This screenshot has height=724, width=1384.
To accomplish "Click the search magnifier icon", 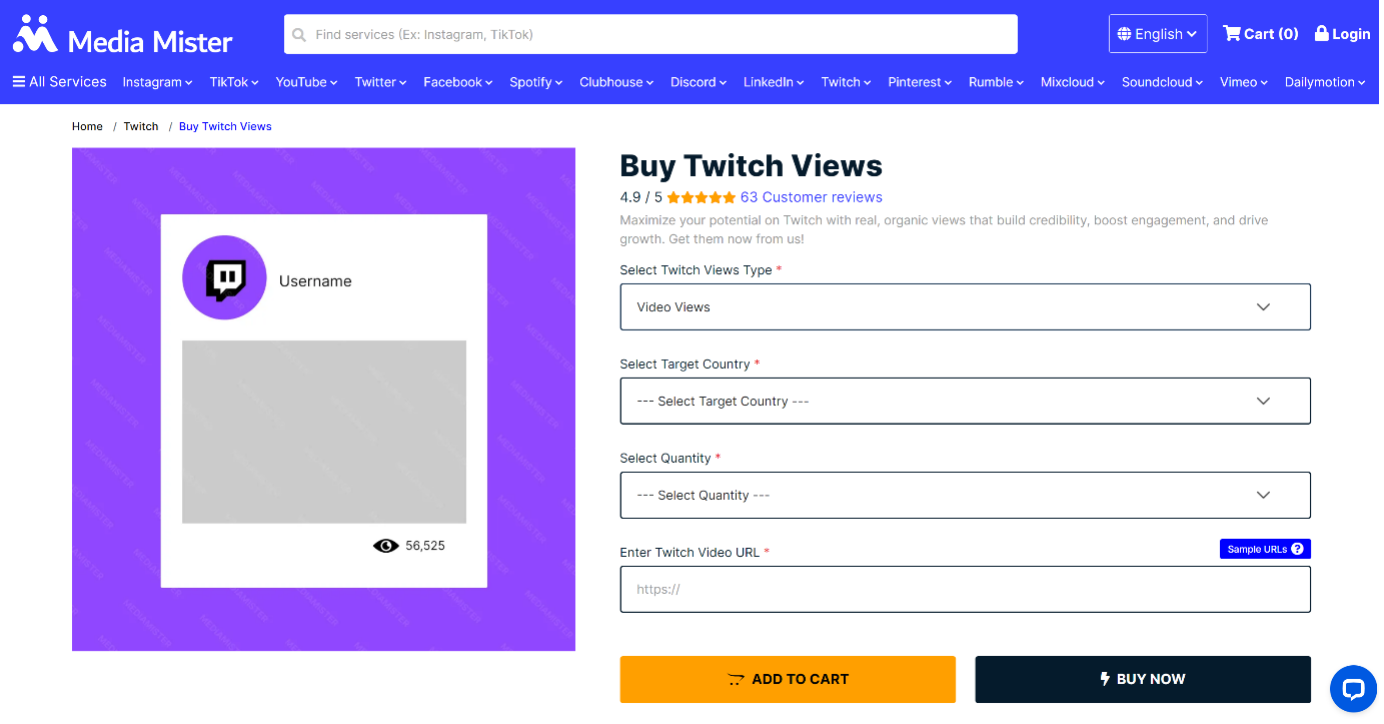I will coord(299,35).
